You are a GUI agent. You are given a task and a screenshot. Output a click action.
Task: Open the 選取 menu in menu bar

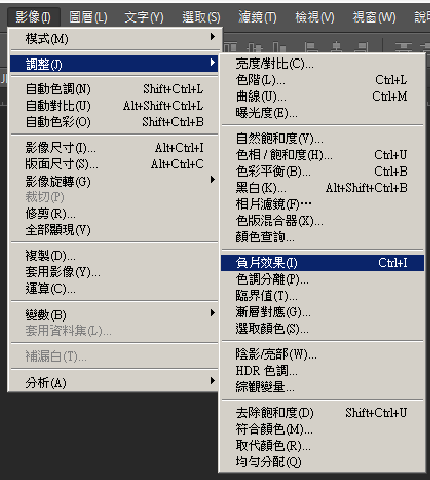(x=201, y=17)
